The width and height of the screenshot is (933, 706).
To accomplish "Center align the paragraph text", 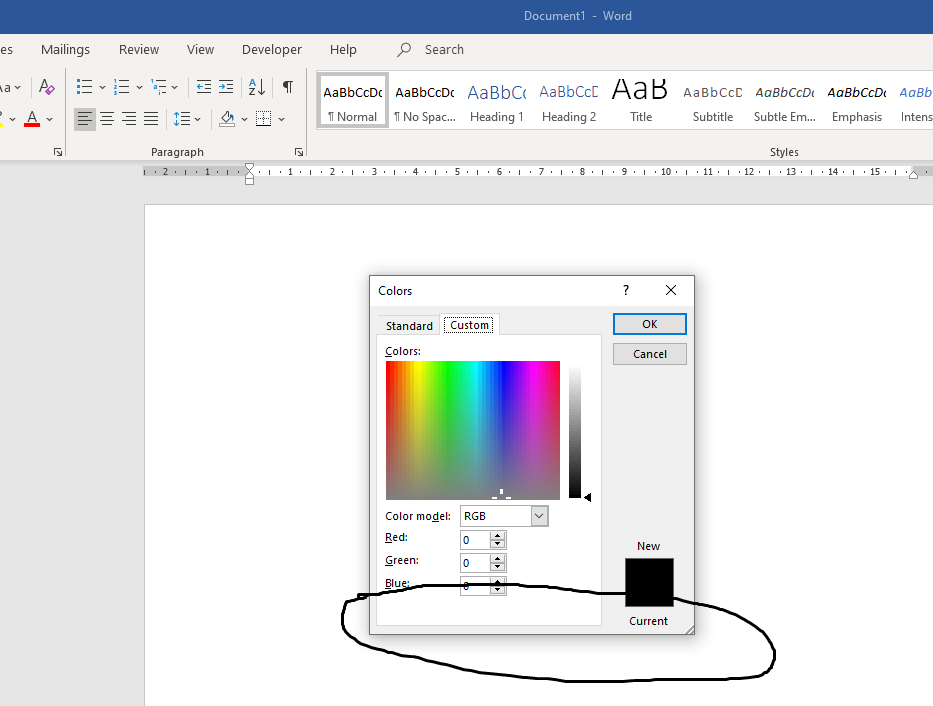I will click(x=107, y=119).
